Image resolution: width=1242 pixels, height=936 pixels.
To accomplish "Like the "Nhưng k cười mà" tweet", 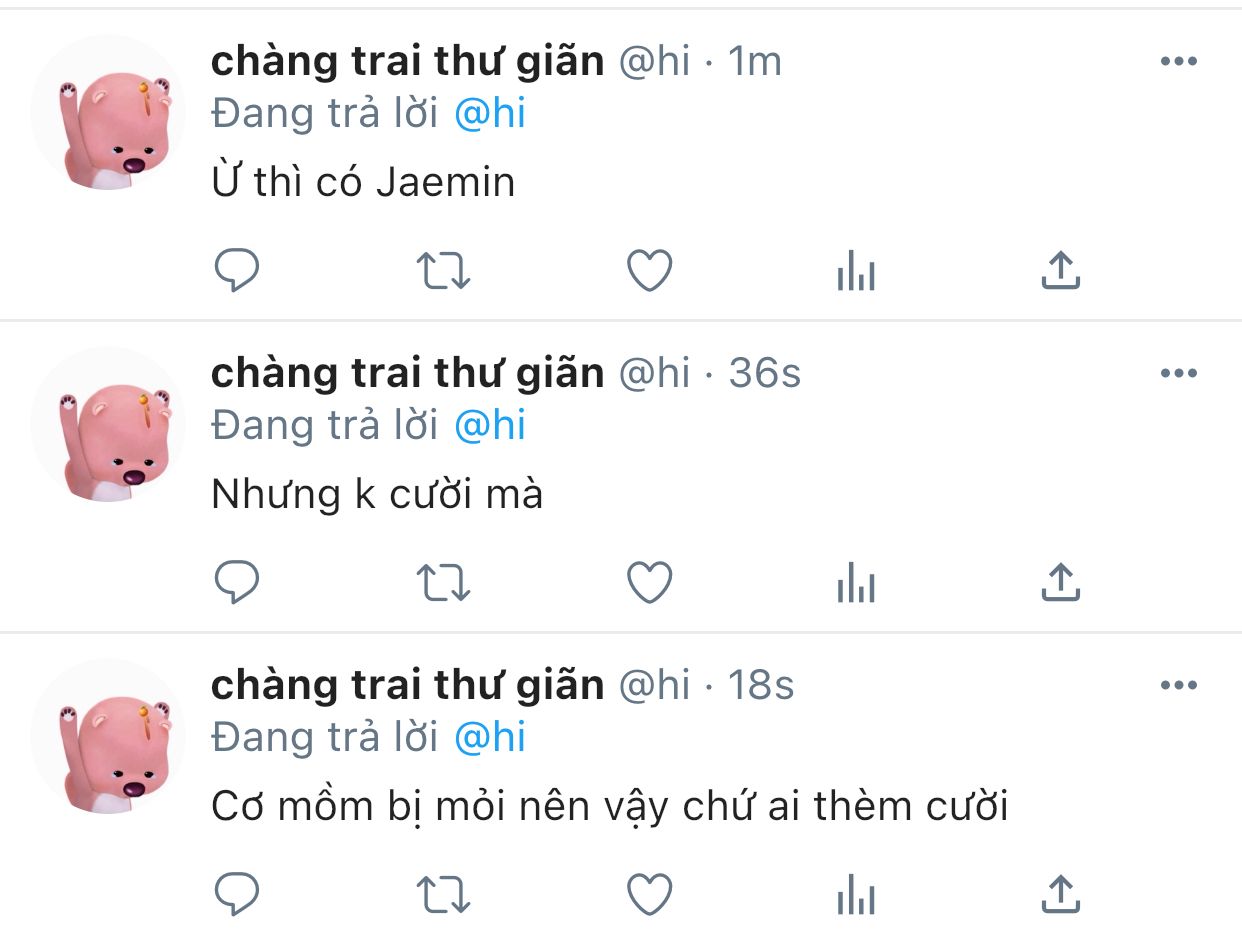I will click(650, 582).
